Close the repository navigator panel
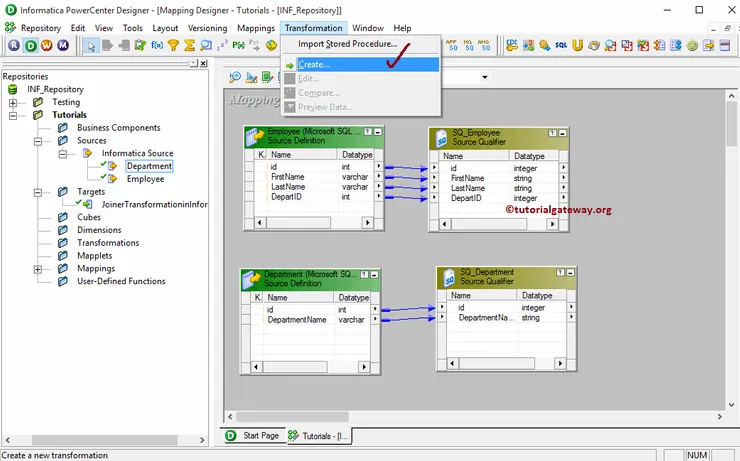This screenshot has height=461, width=740. (203, 63)
